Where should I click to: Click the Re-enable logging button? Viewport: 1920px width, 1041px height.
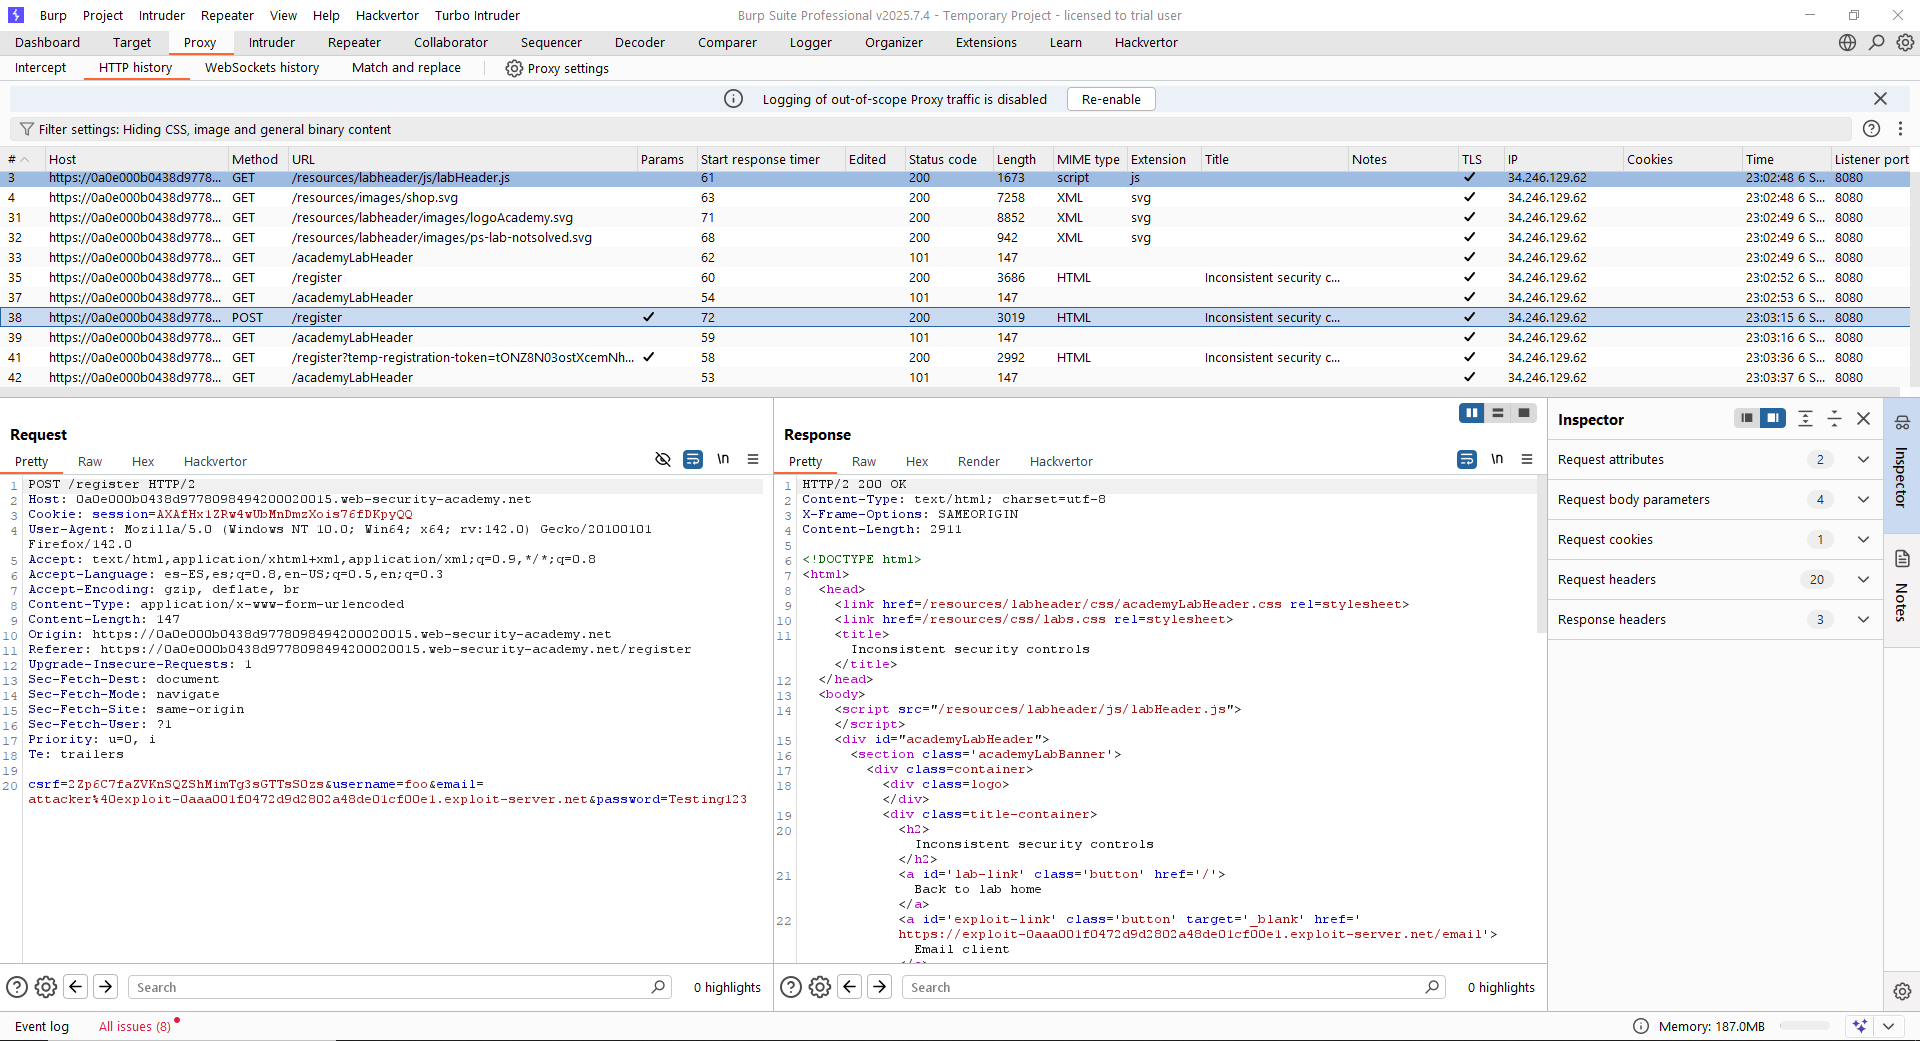[x=1111, y=99]
